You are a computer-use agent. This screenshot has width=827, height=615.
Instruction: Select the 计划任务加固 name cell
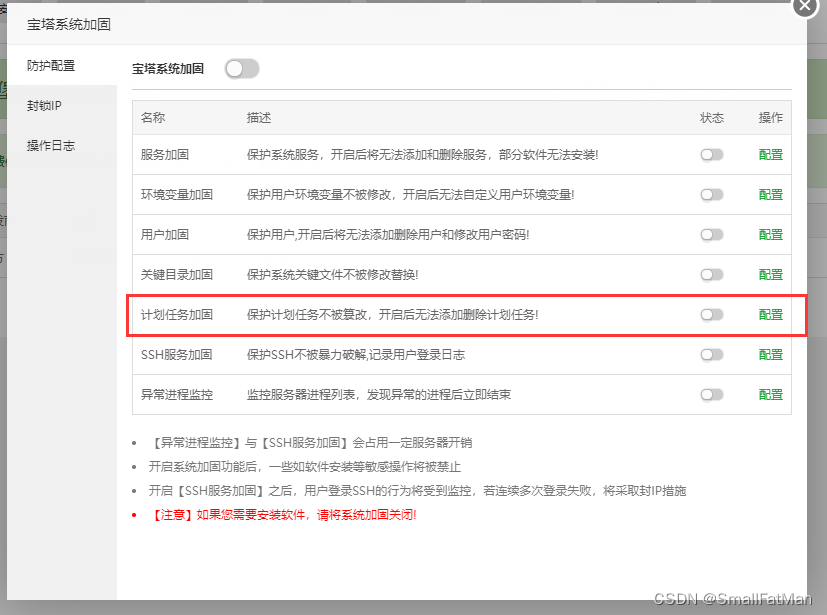pyautogui.click(x=177, y=315)
